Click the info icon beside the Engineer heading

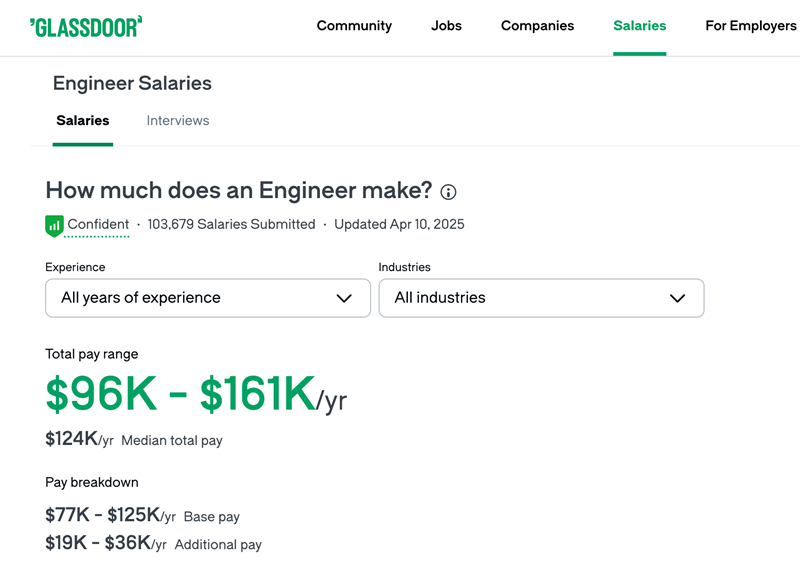point(448,192)
